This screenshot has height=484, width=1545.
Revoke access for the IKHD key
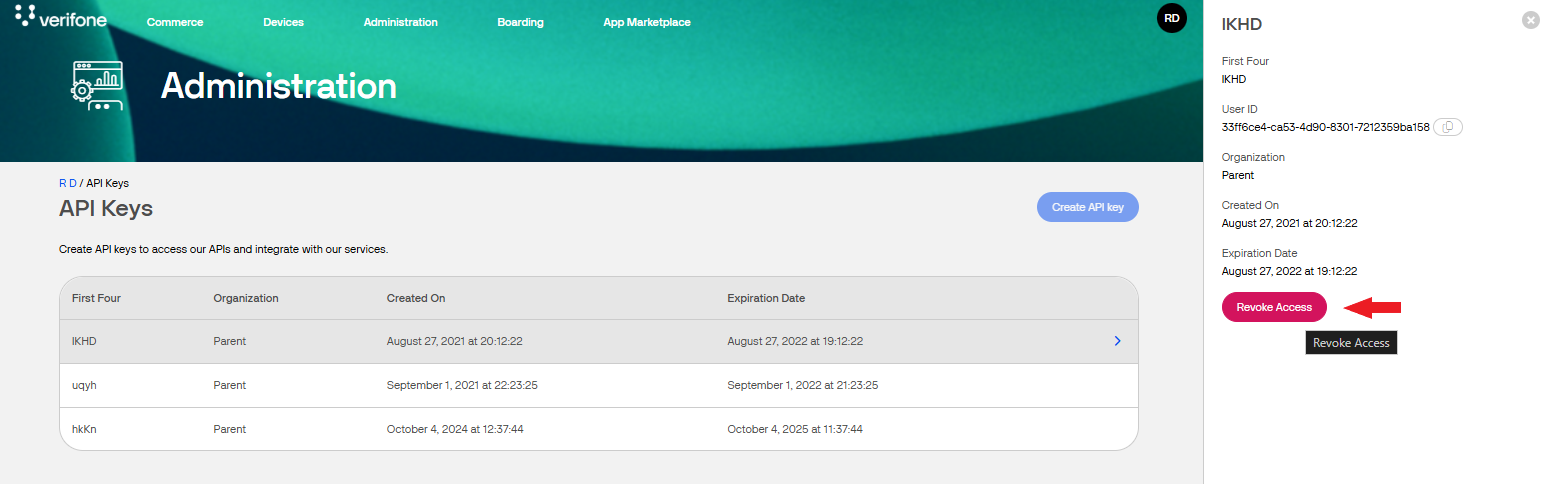point(1273,307)
